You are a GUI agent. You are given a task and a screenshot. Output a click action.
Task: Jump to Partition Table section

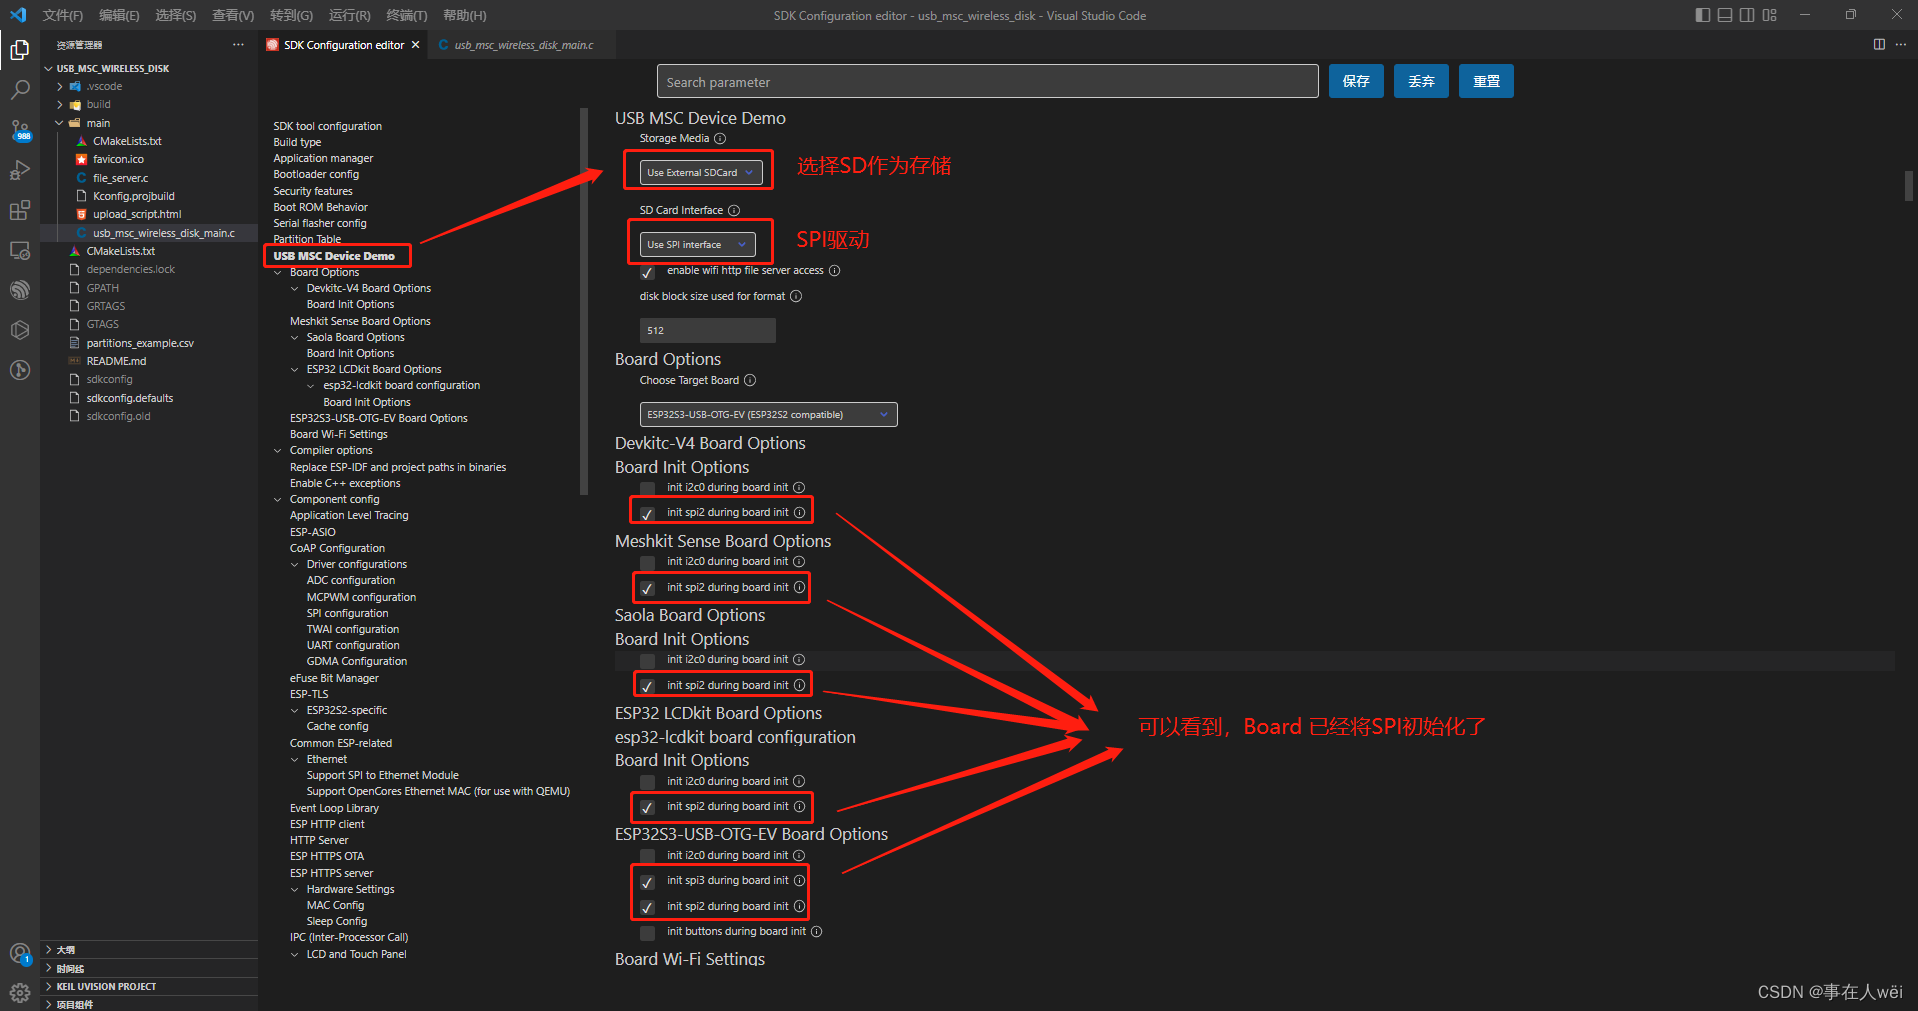click(x=307, y=240)
